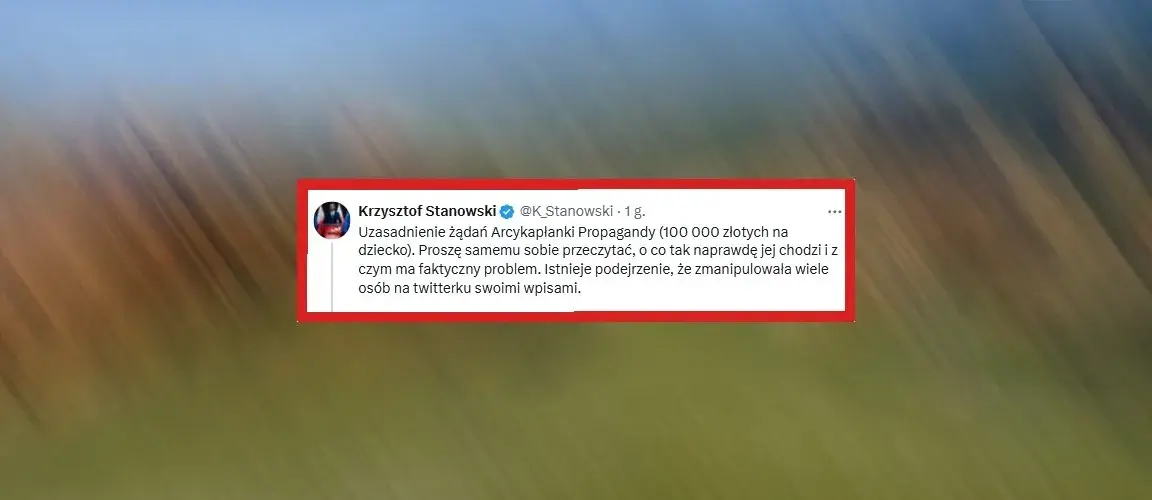The image size is (1152, 500).
Task: Click the vertical thread line below avatar
Action: point(332,276)
